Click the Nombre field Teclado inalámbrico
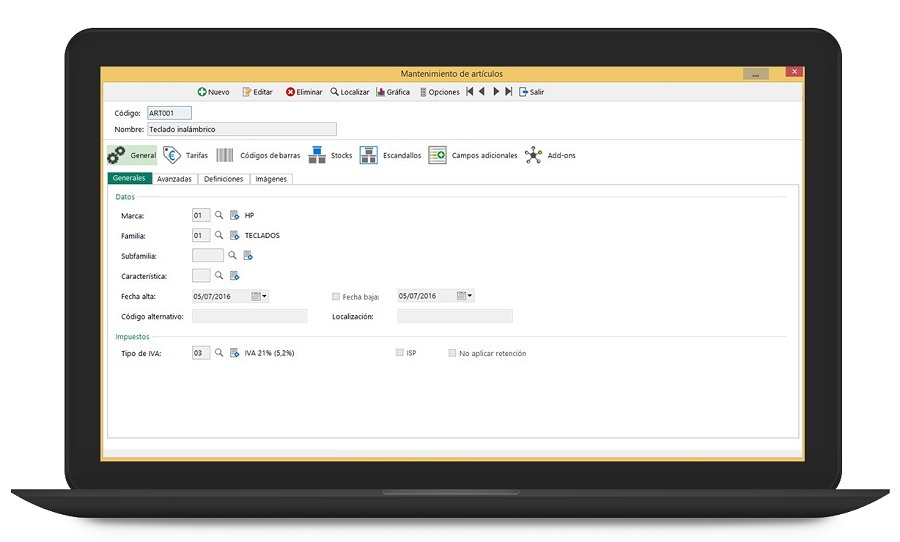Viewport: 900px width, 542px height. coord(242,129)
